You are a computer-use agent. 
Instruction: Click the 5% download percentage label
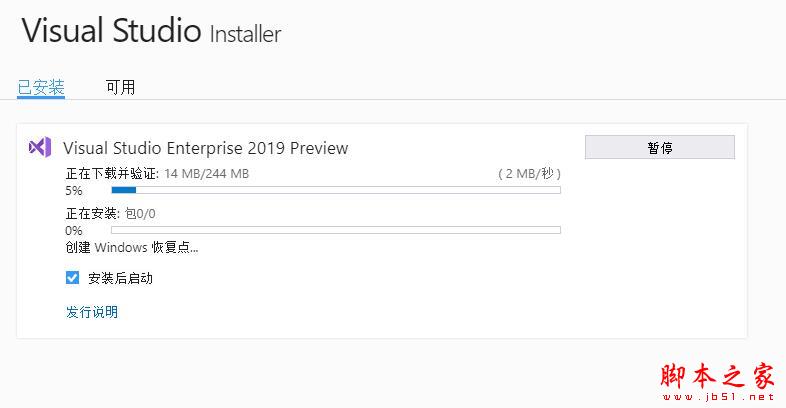point(74,190)
